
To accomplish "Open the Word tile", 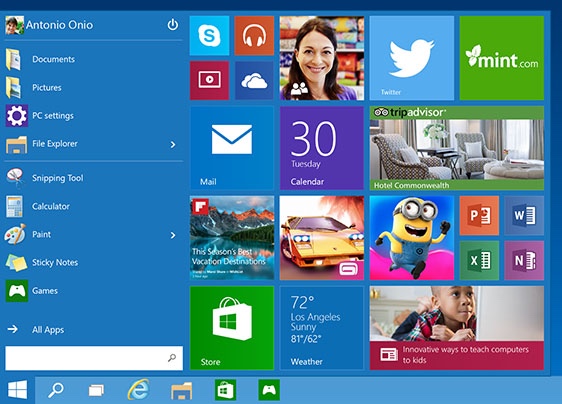I will (x=524, y=215).
